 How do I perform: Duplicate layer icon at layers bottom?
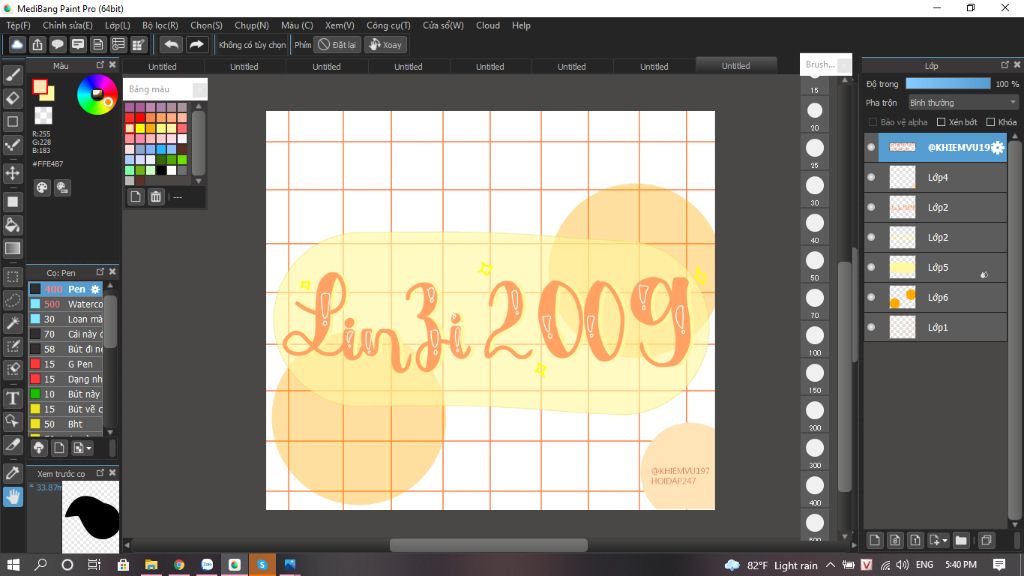[x=986, y=540]
